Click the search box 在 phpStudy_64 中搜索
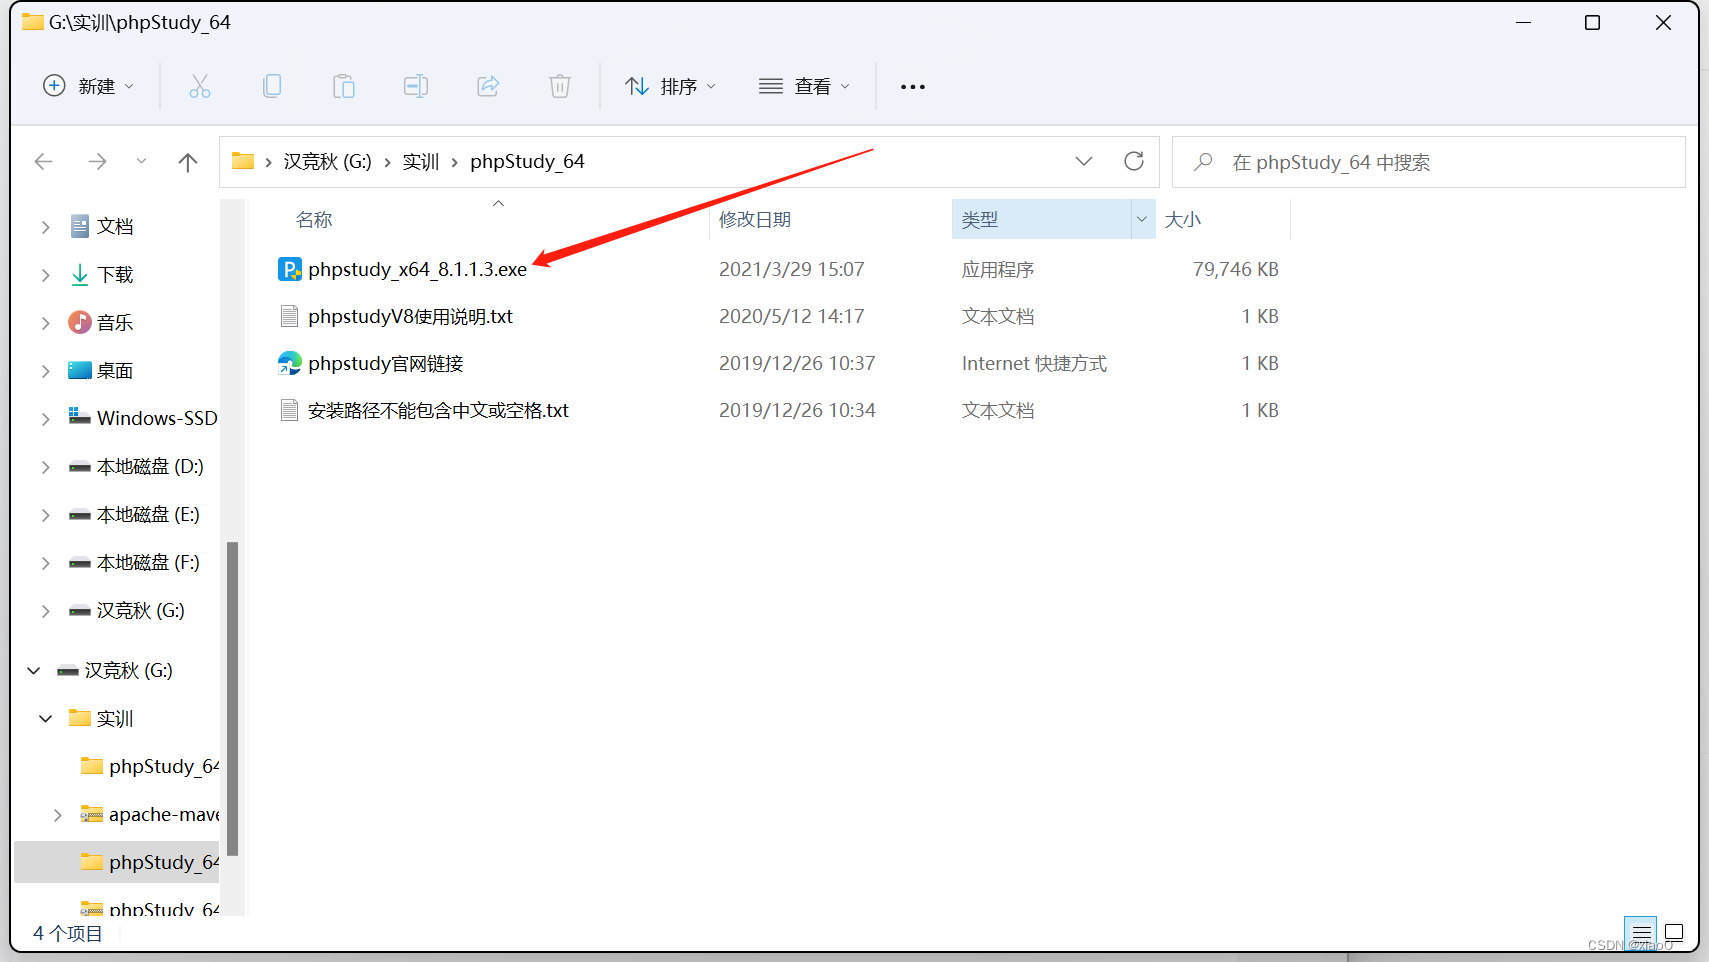Viewport: 1709px width, 962px height. coord(1428,162)
